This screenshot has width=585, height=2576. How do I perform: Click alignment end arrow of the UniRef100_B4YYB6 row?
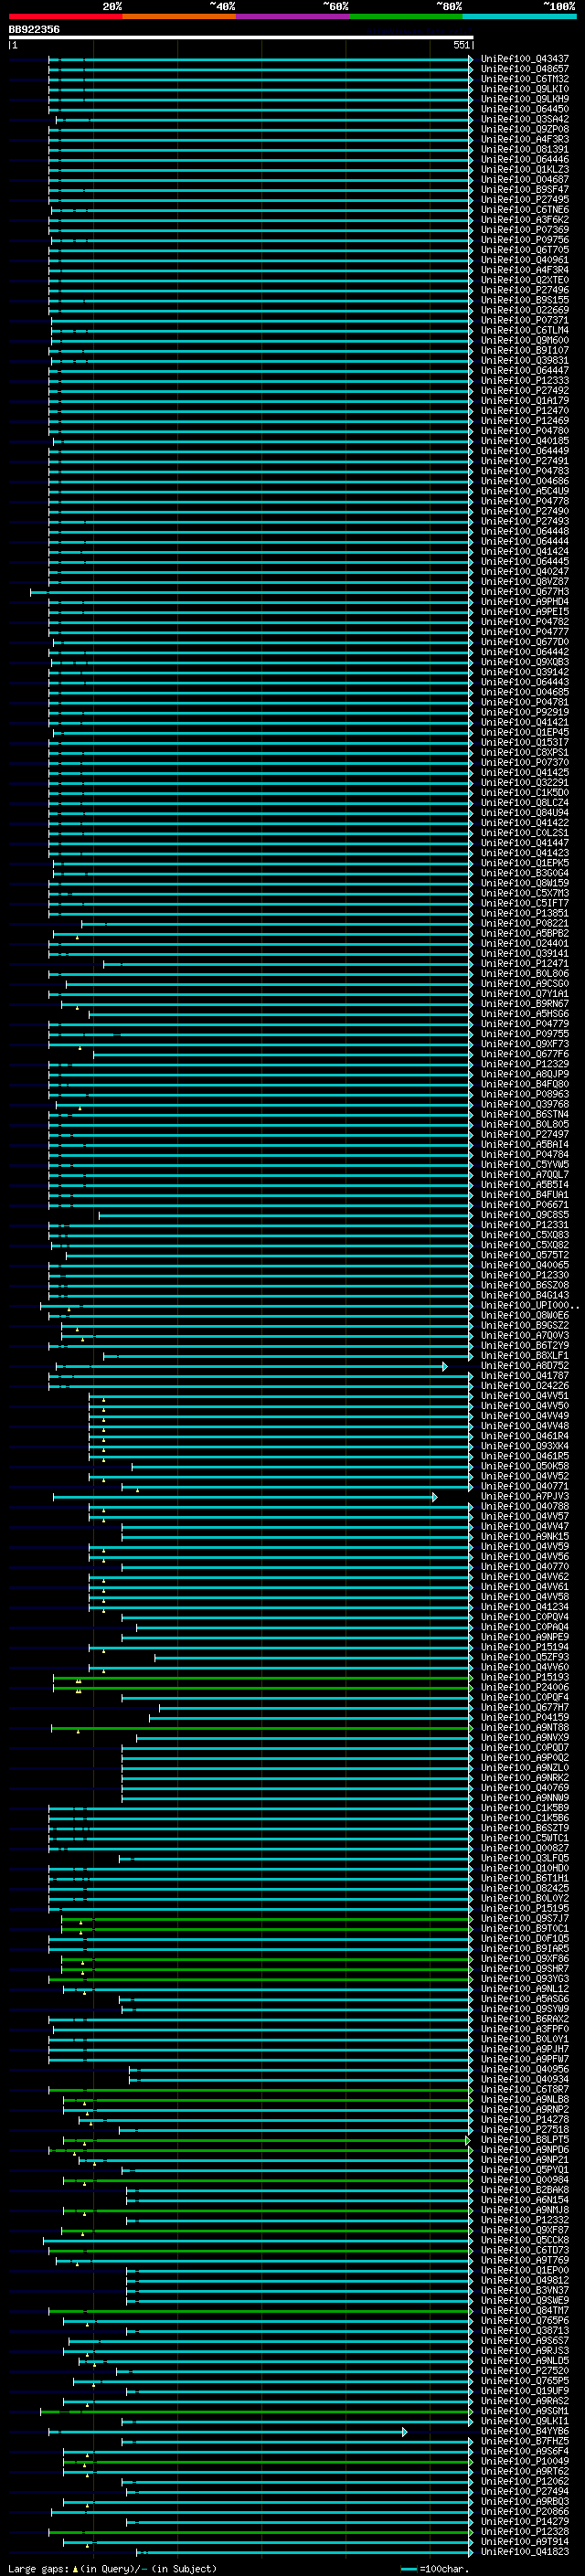[x=404, y=2431]
